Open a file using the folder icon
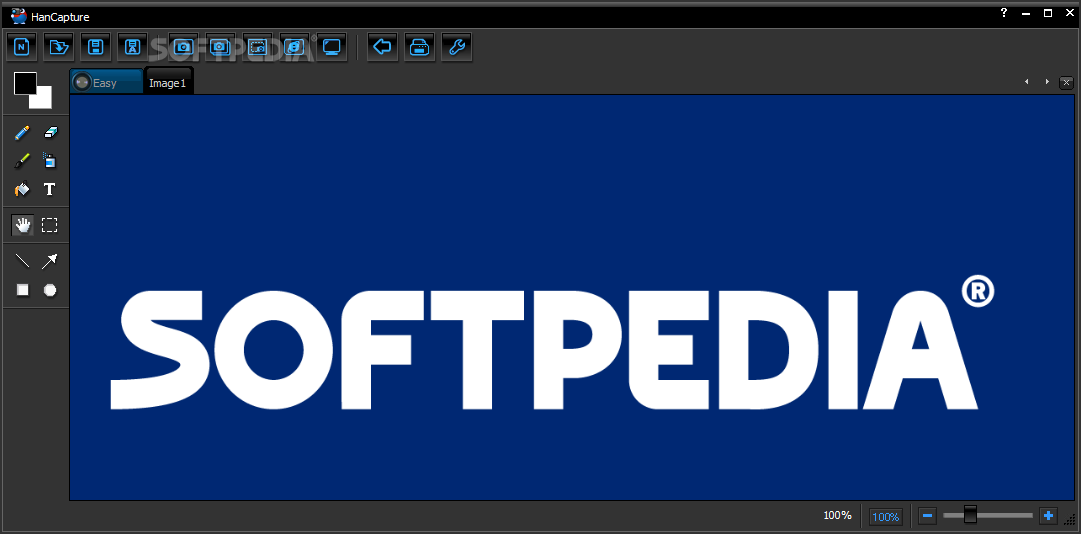This screenshot has height=534, width=1081. (x=59, y=47)
